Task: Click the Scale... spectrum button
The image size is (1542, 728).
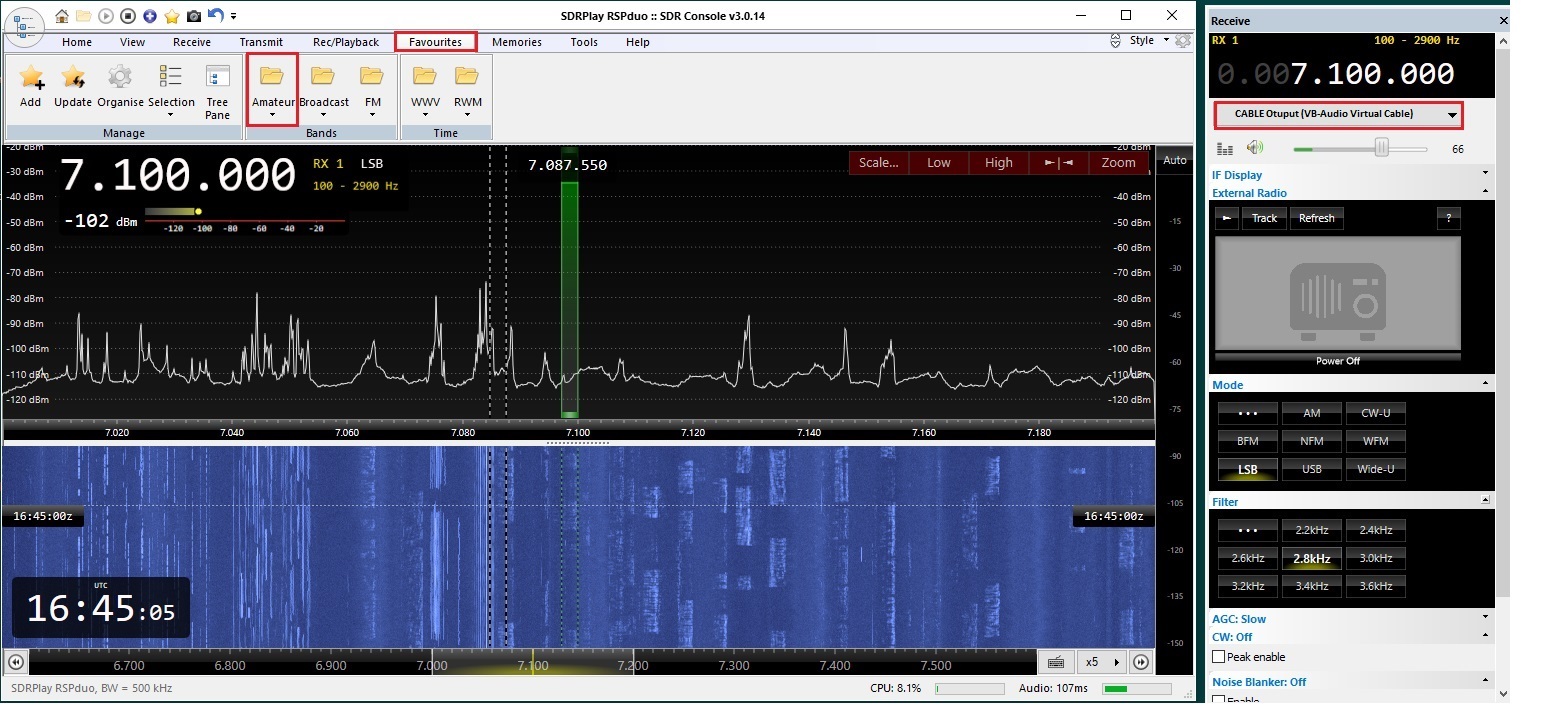Action: pos(878,163)
